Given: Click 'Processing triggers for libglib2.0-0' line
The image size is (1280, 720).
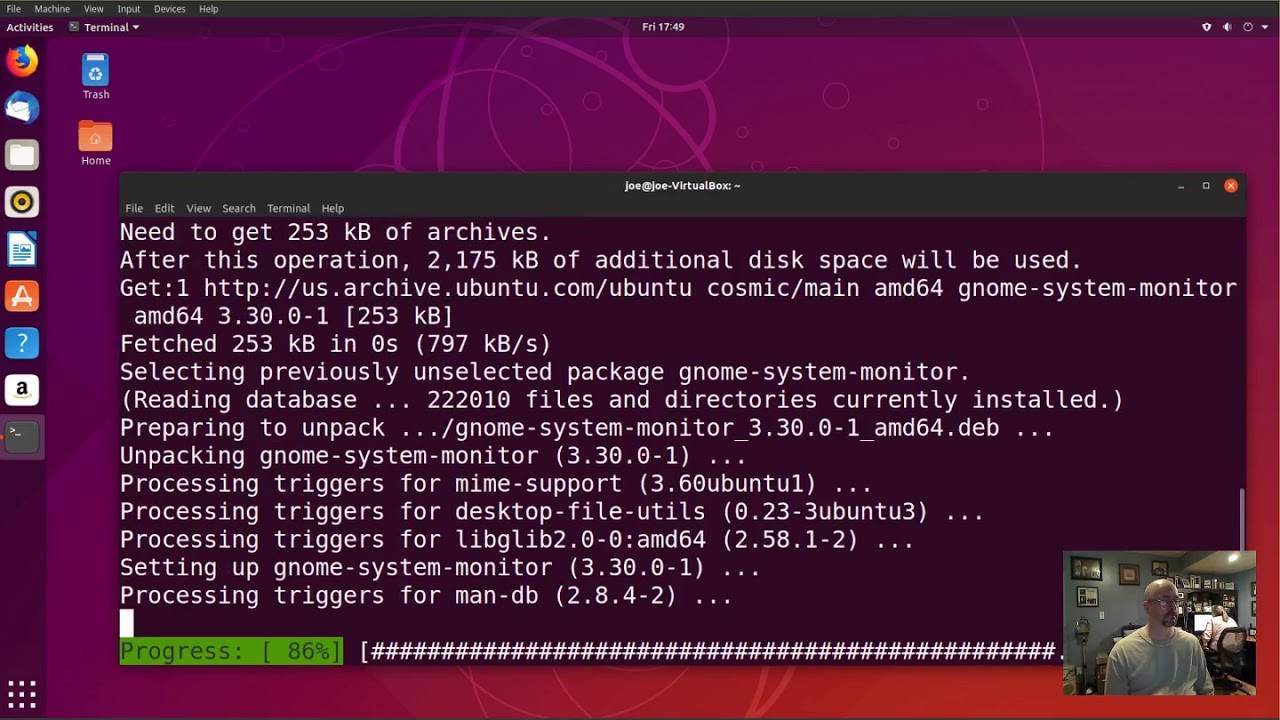Looking at the screenshot, I should tap(517, 540).
